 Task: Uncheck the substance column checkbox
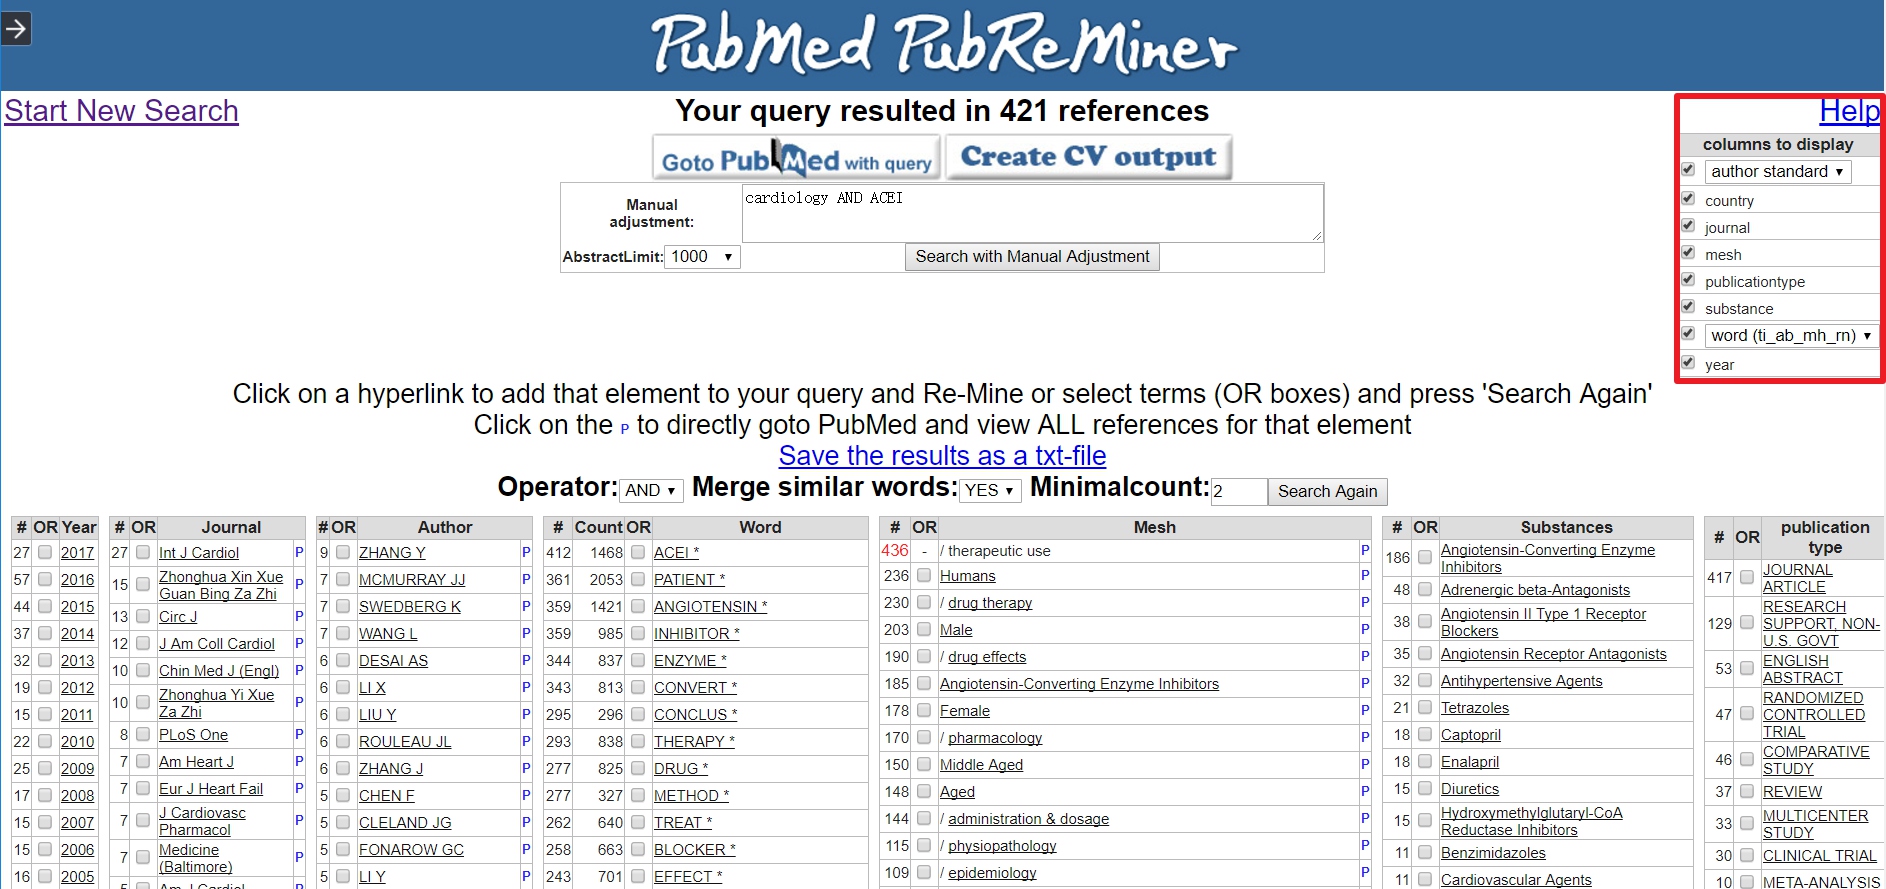click(1688, 306)
